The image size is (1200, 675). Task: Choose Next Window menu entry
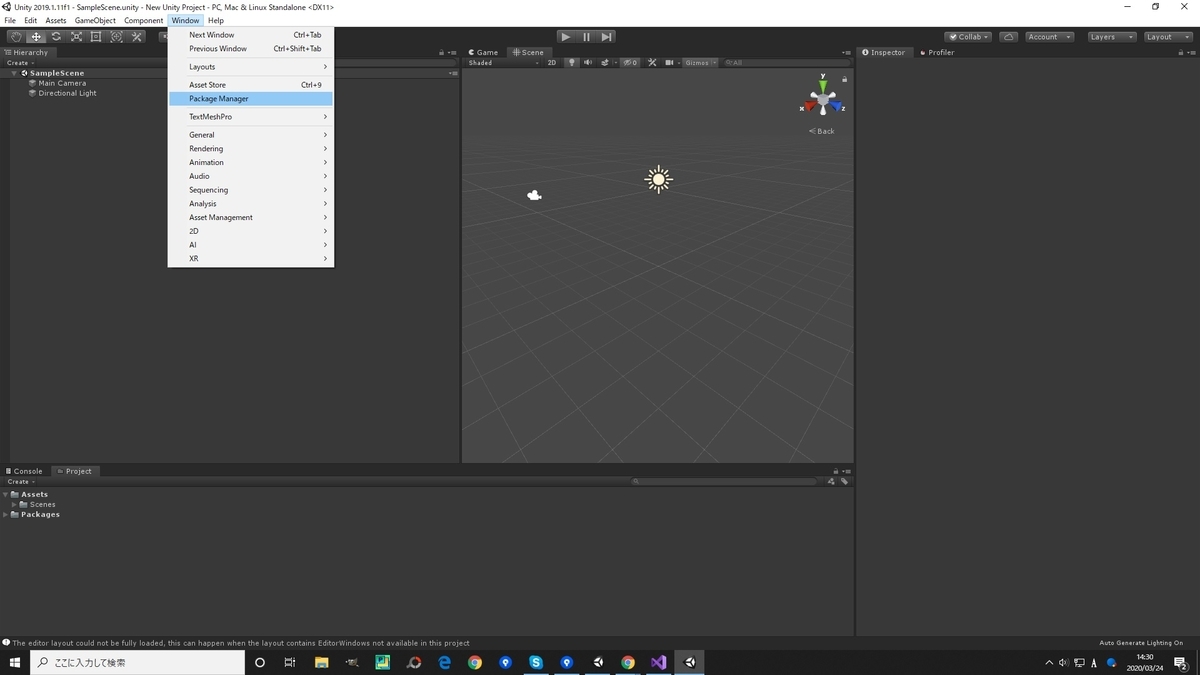tap(251, 35)
